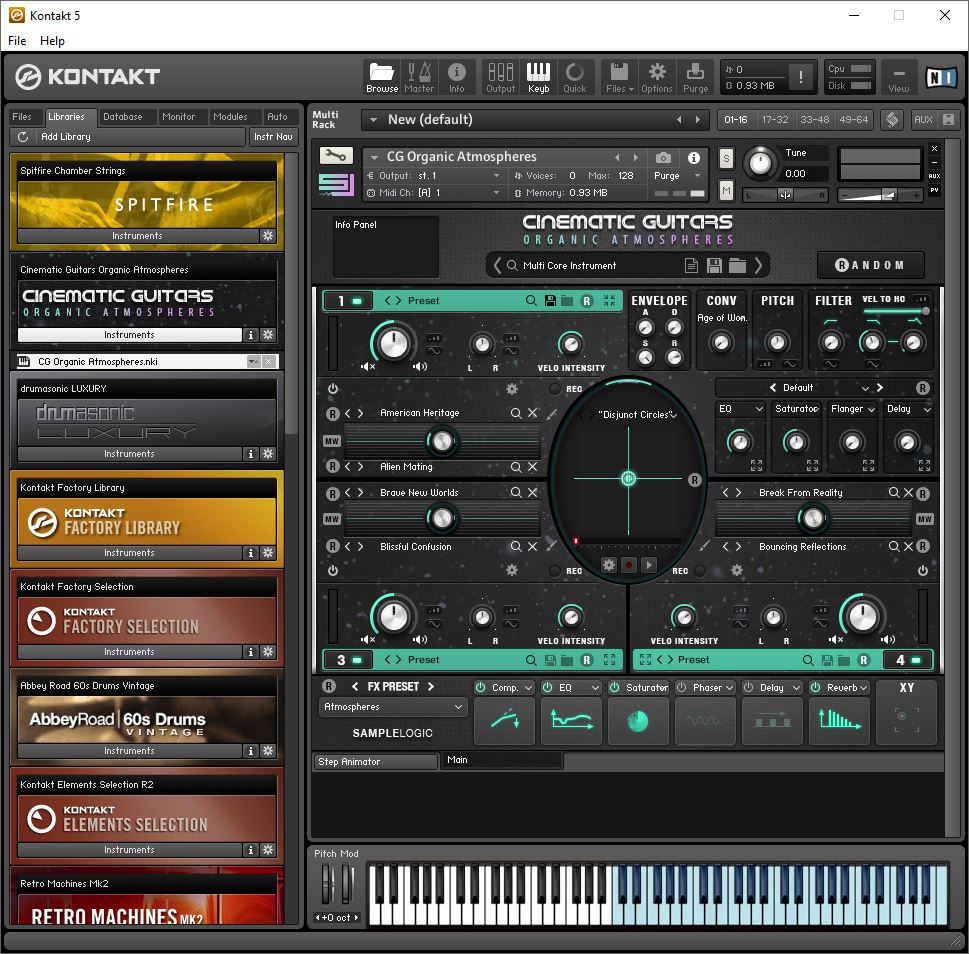Toggle core 1 enable switch
Screen dimensions: 969x954
[x=357, y=301]
